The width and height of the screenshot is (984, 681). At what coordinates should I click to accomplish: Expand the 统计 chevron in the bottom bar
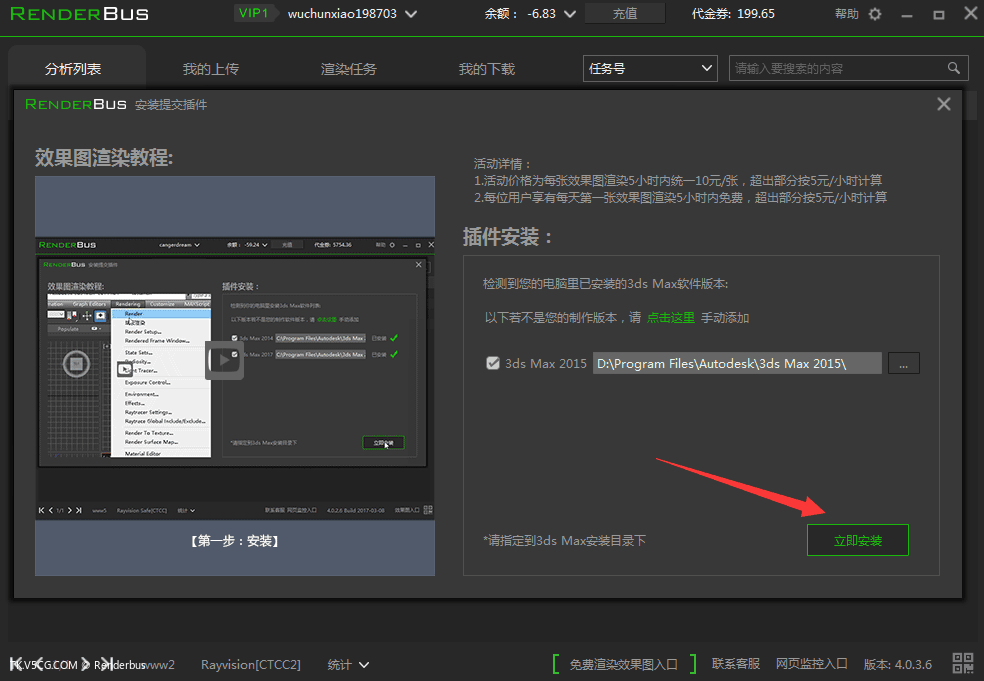click(x=365, y=663)
